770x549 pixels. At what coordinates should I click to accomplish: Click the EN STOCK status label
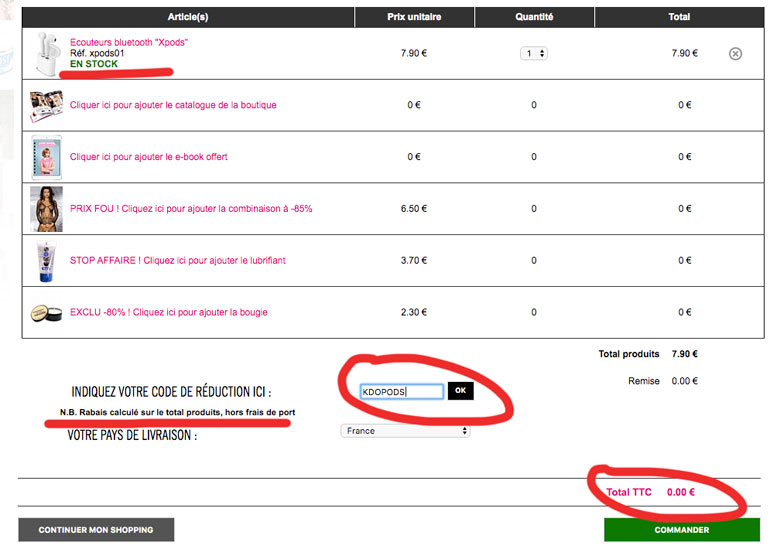point(94,64)
